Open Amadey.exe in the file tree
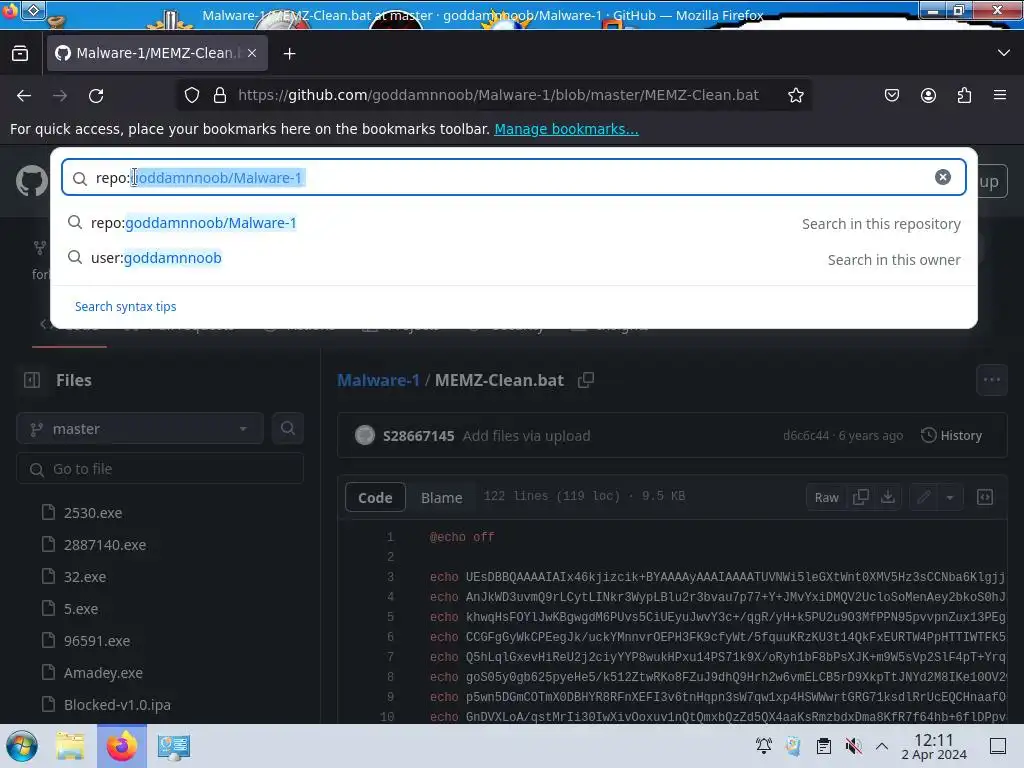Screen dimensions: 1024x768 point(103,673)
